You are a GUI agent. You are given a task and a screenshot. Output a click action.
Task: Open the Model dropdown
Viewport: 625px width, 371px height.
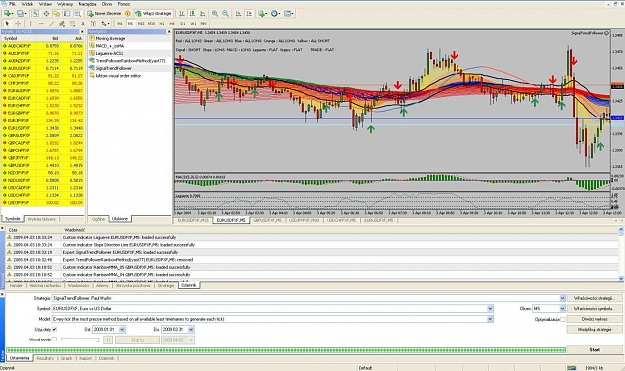click(x=490, y=319)
